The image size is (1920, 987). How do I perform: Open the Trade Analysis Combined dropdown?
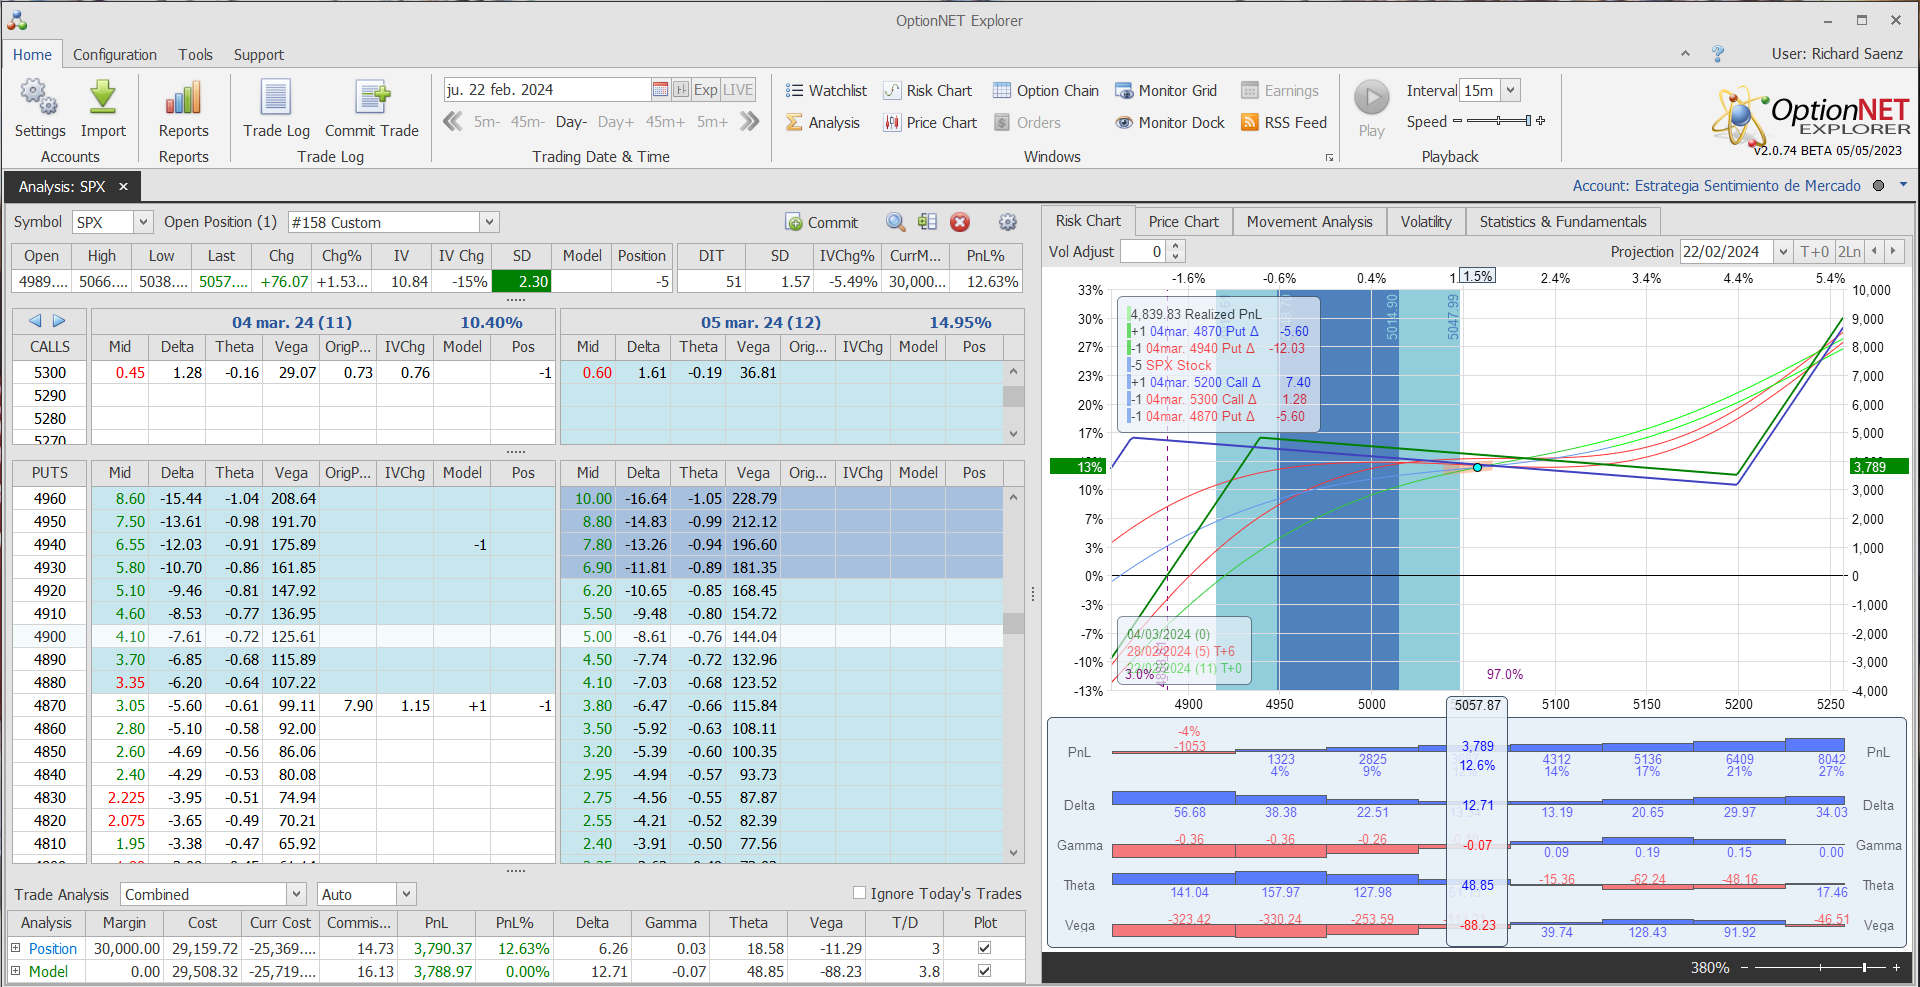click(296, 894)
